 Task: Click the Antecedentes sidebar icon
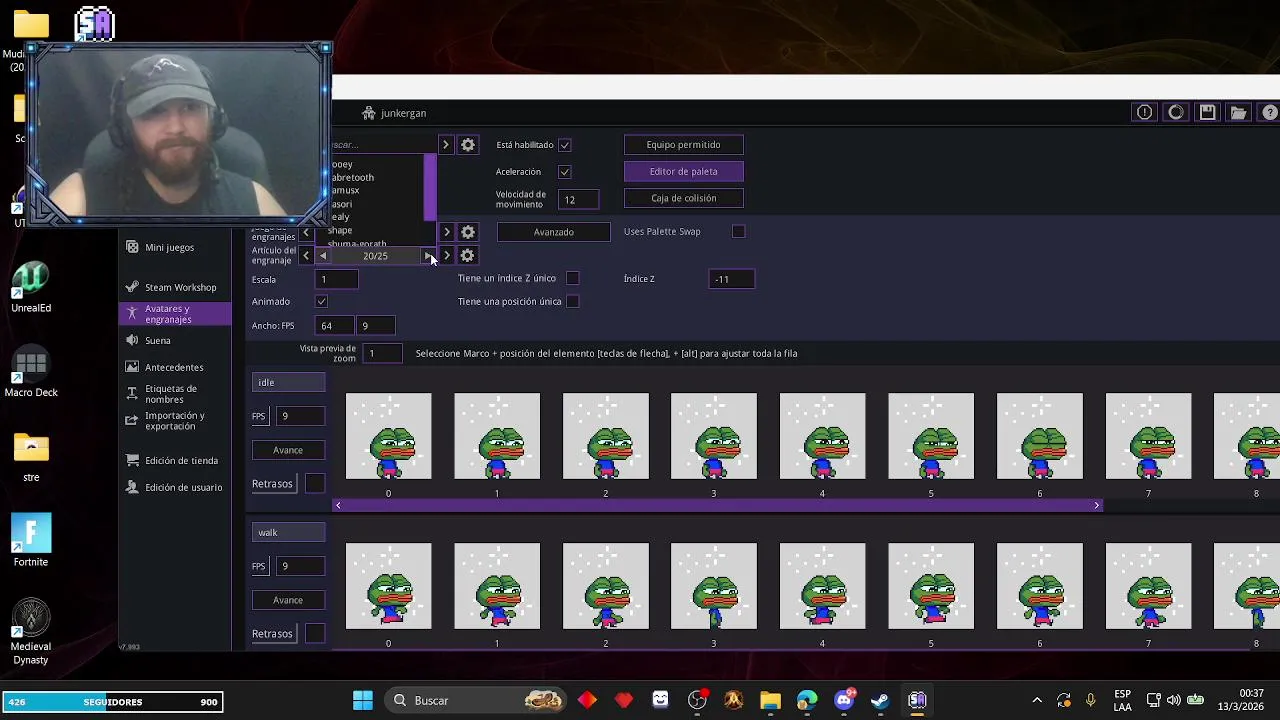pyautogui.click(x=132, y=367)
